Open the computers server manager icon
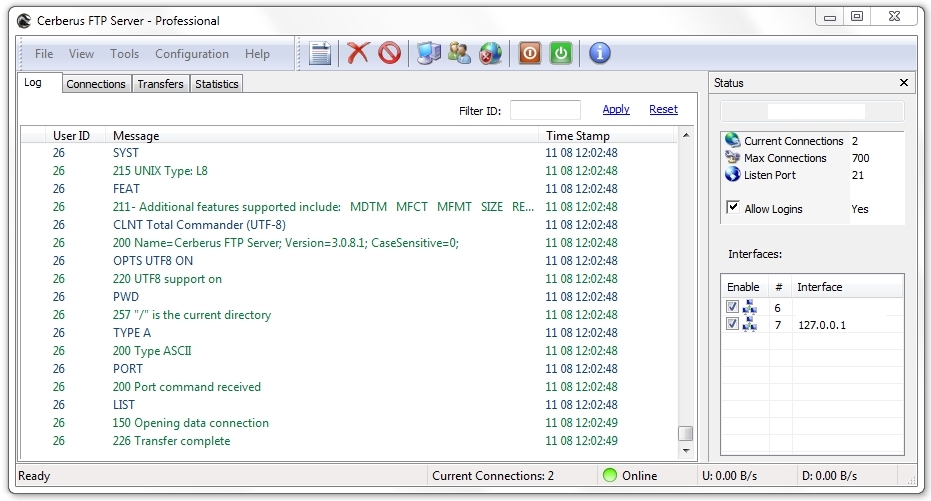Viewport: 931px width, 501px height. (x=428, y=53)
